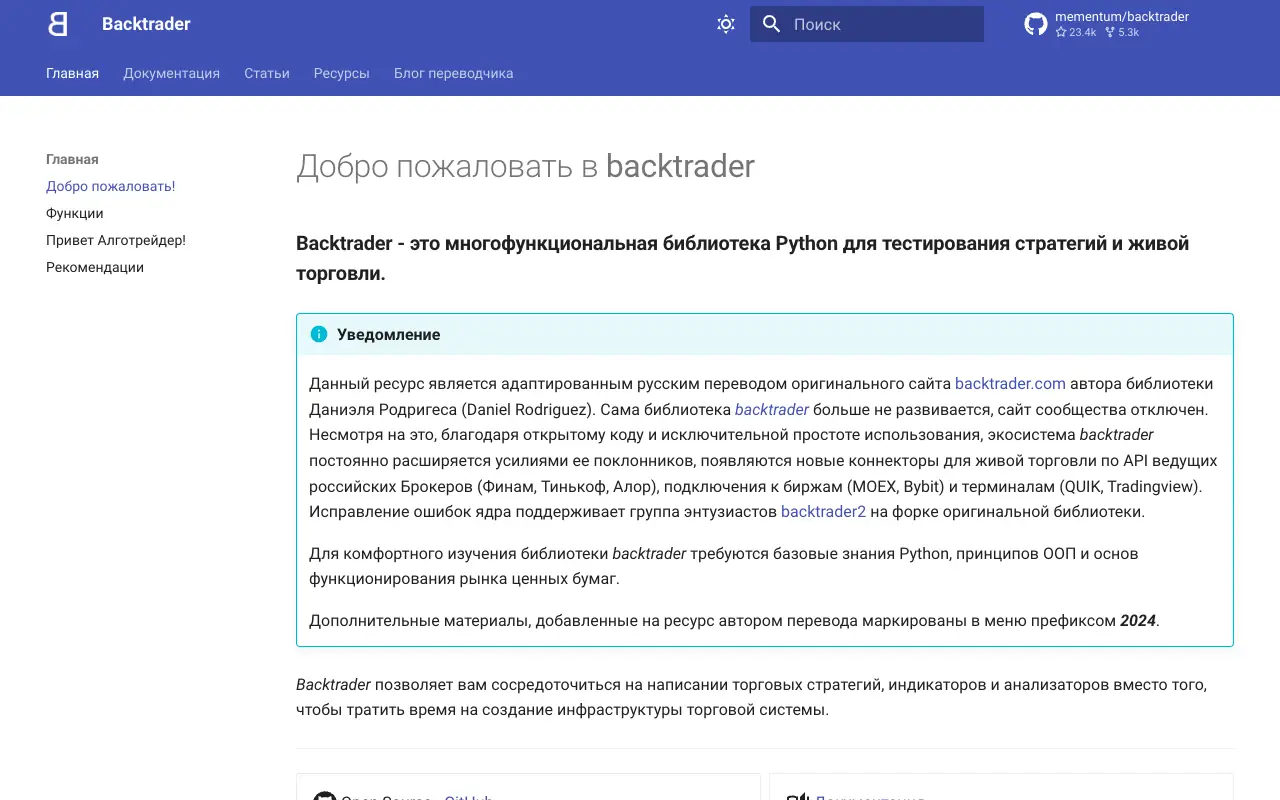Click the info icon beside Уведомление
This screenshot has height=800, width=1280.
click(x=319, y=334)
